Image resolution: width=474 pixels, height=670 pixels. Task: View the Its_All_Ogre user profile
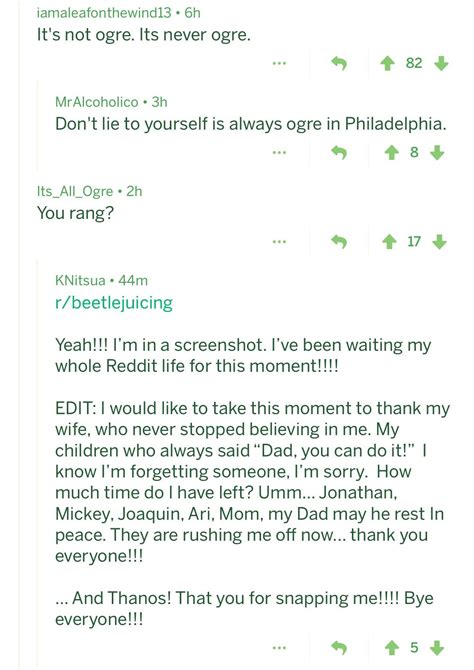[x=75, y=191]
